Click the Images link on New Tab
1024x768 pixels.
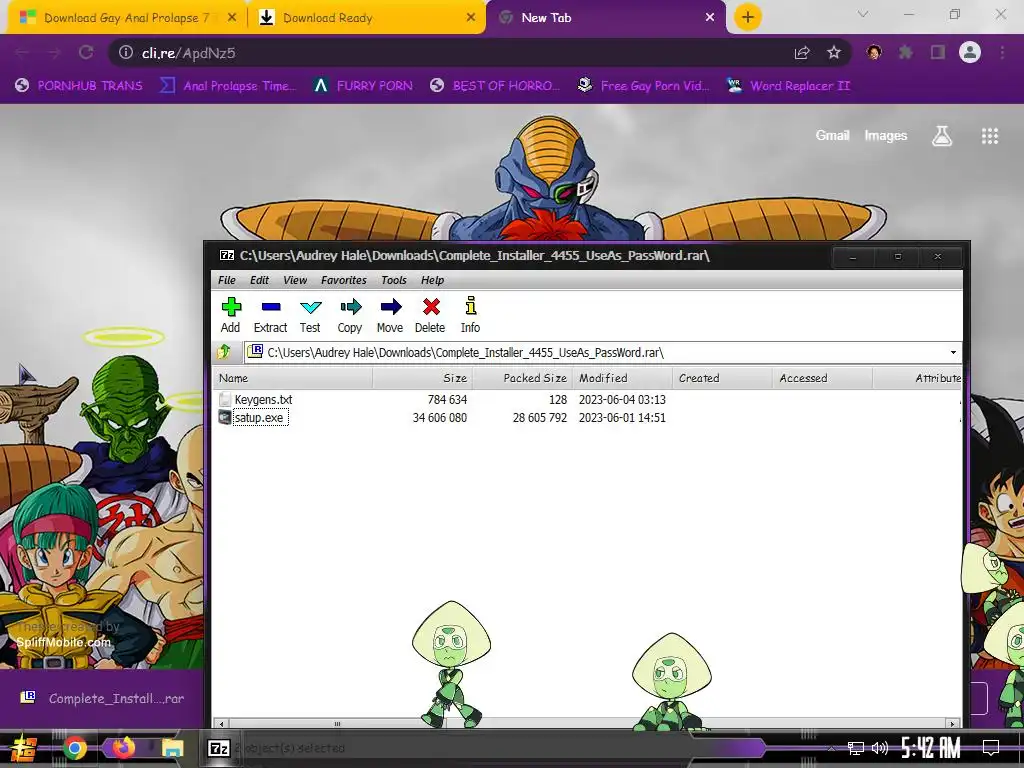(x=886, y=135)
